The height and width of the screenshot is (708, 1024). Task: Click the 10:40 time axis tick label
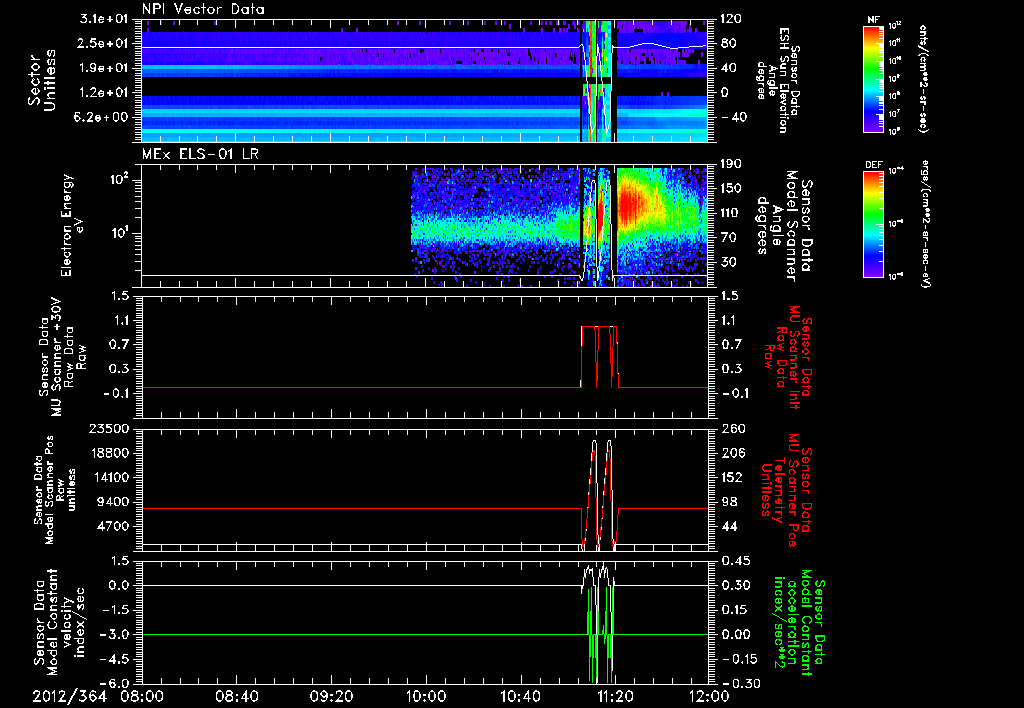520,696
